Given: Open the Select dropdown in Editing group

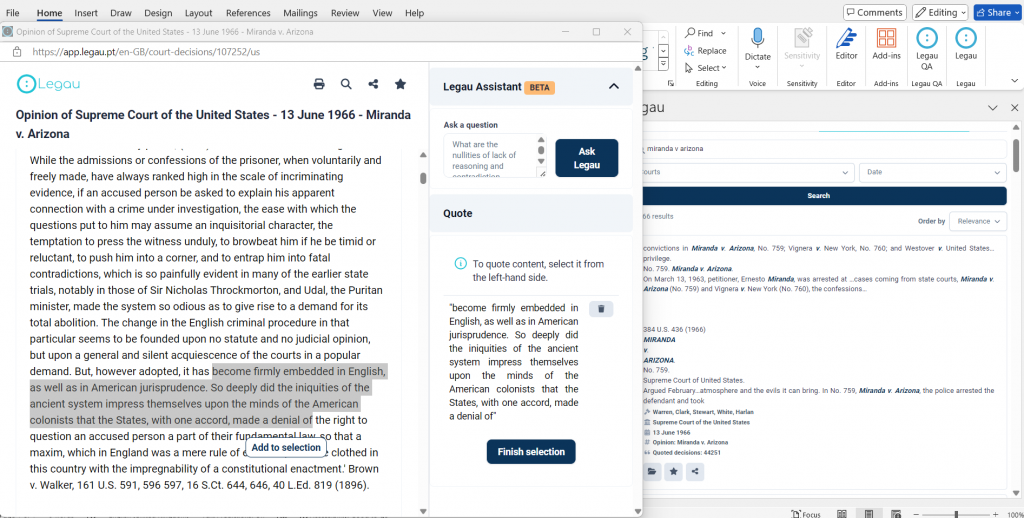Looking at the screenshot, I should 706,68.
